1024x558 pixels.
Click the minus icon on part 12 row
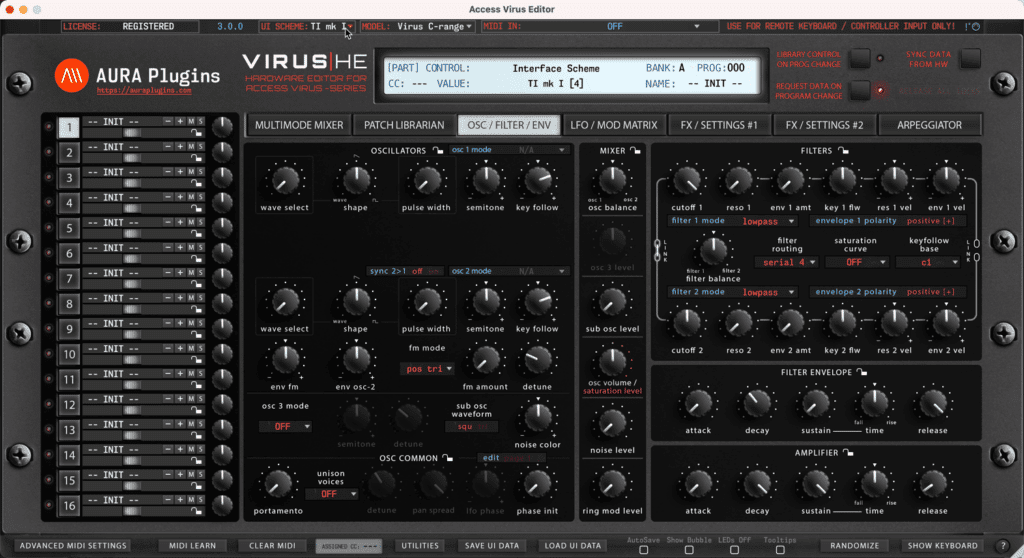coord(168,399)
